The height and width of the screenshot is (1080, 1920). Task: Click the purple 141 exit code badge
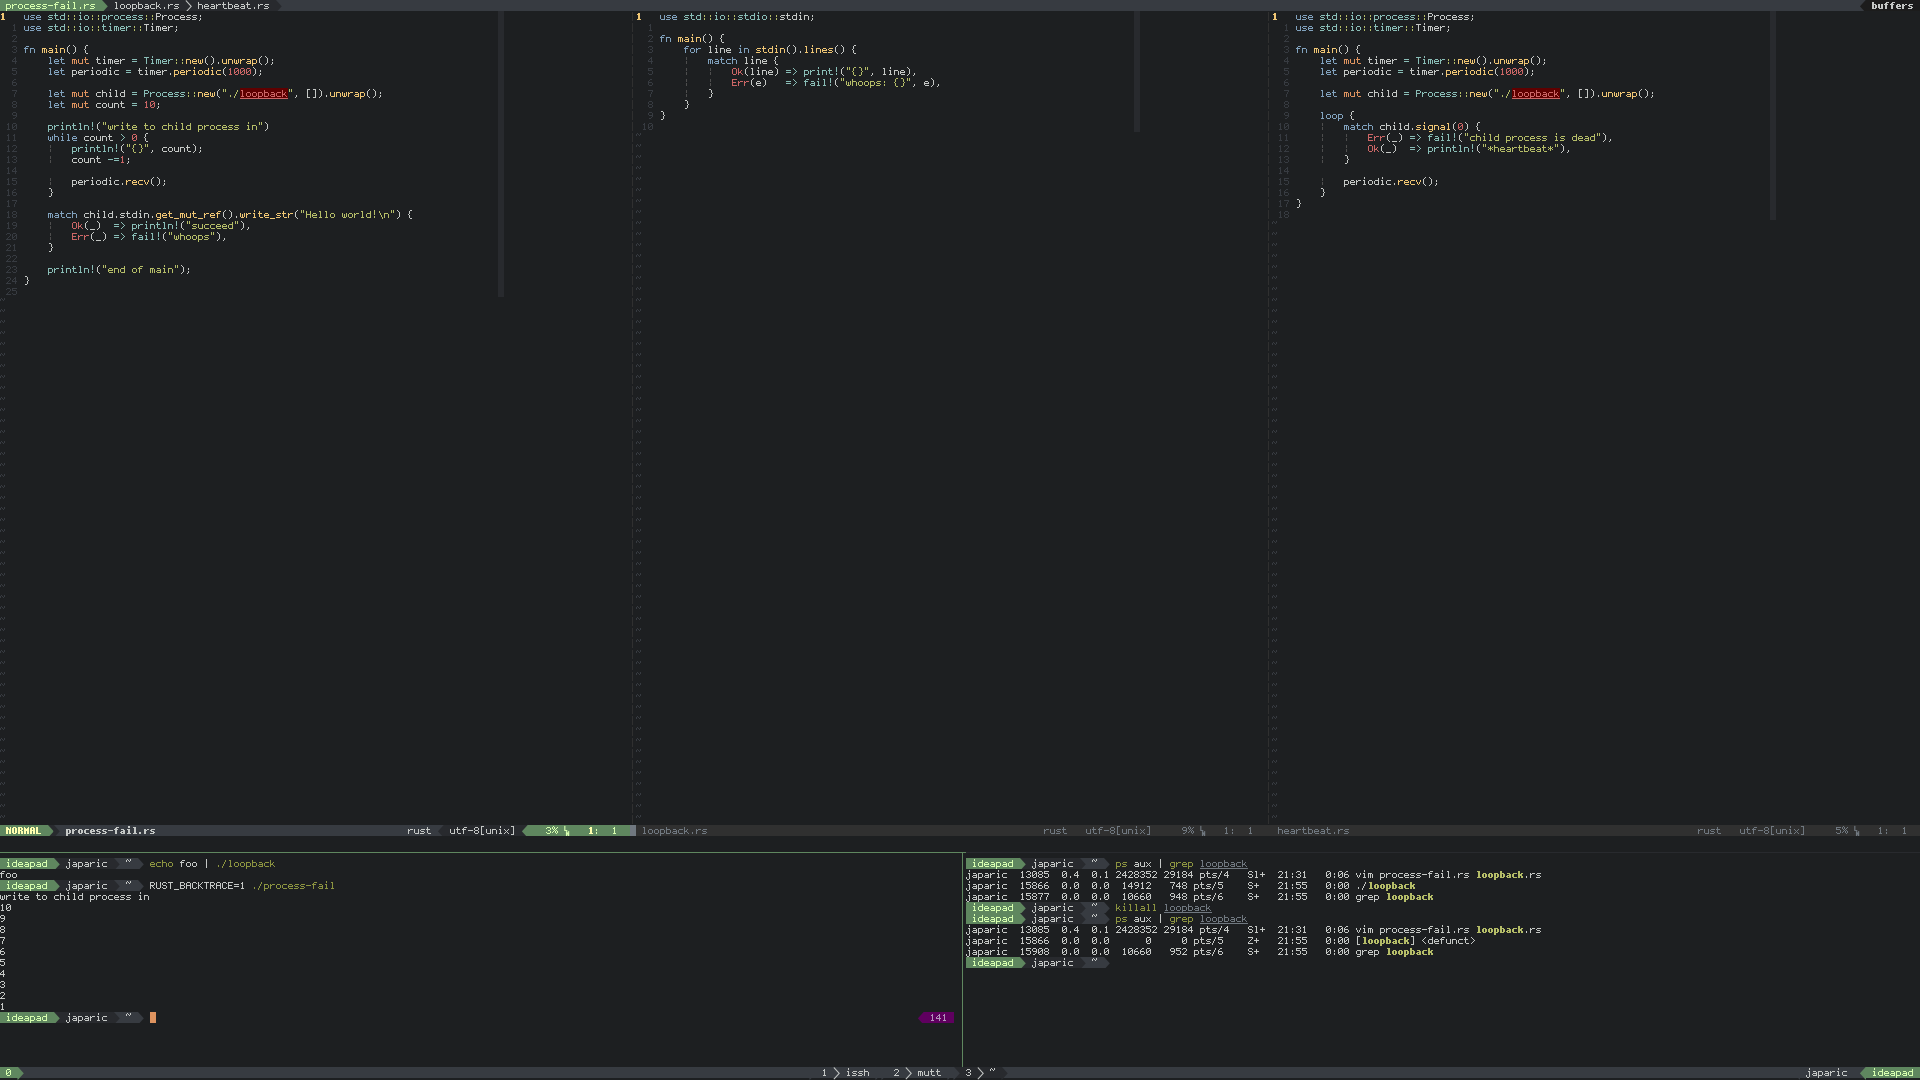point(937,1018)
